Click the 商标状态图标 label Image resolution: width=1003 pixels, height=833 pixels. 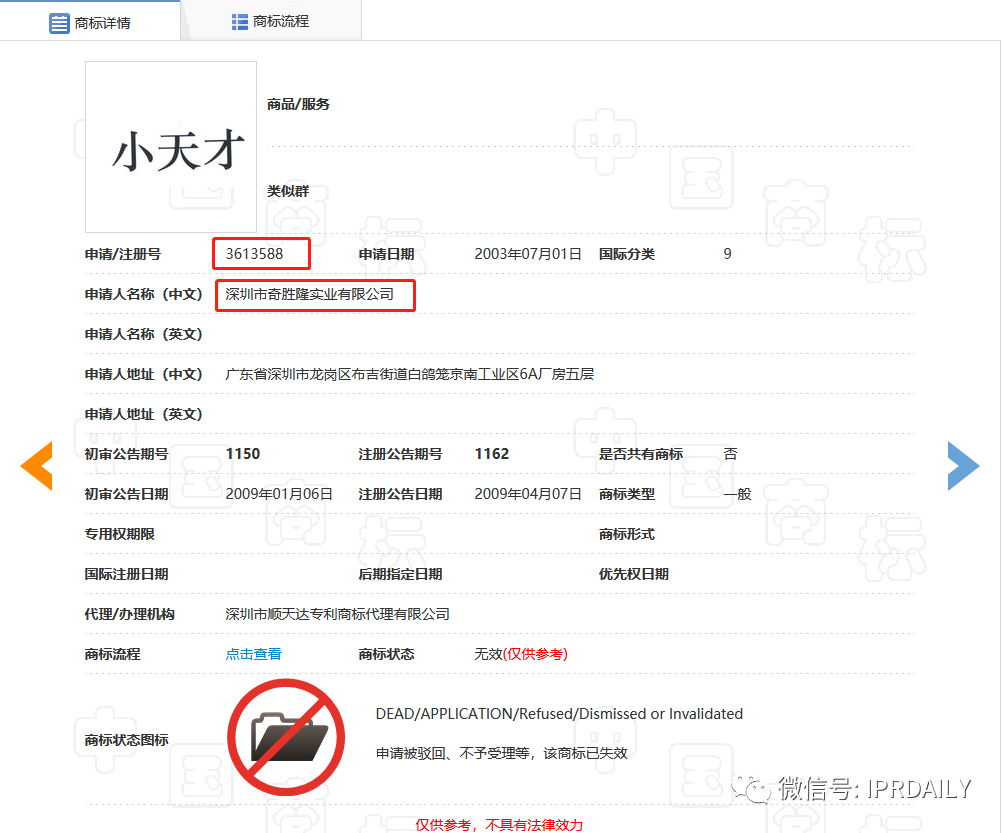(127, 740)
